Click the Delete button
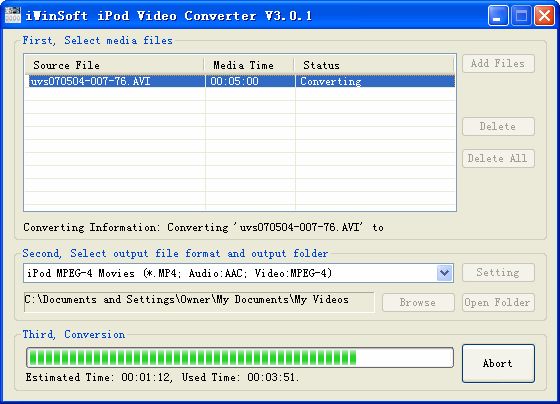560x404 pixels. pos(498,126)
